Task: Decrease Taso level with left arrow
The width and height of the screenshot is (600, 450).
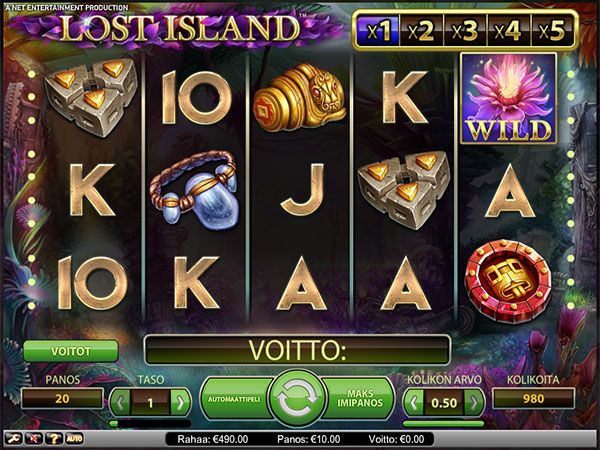Action: pos(121,403)
